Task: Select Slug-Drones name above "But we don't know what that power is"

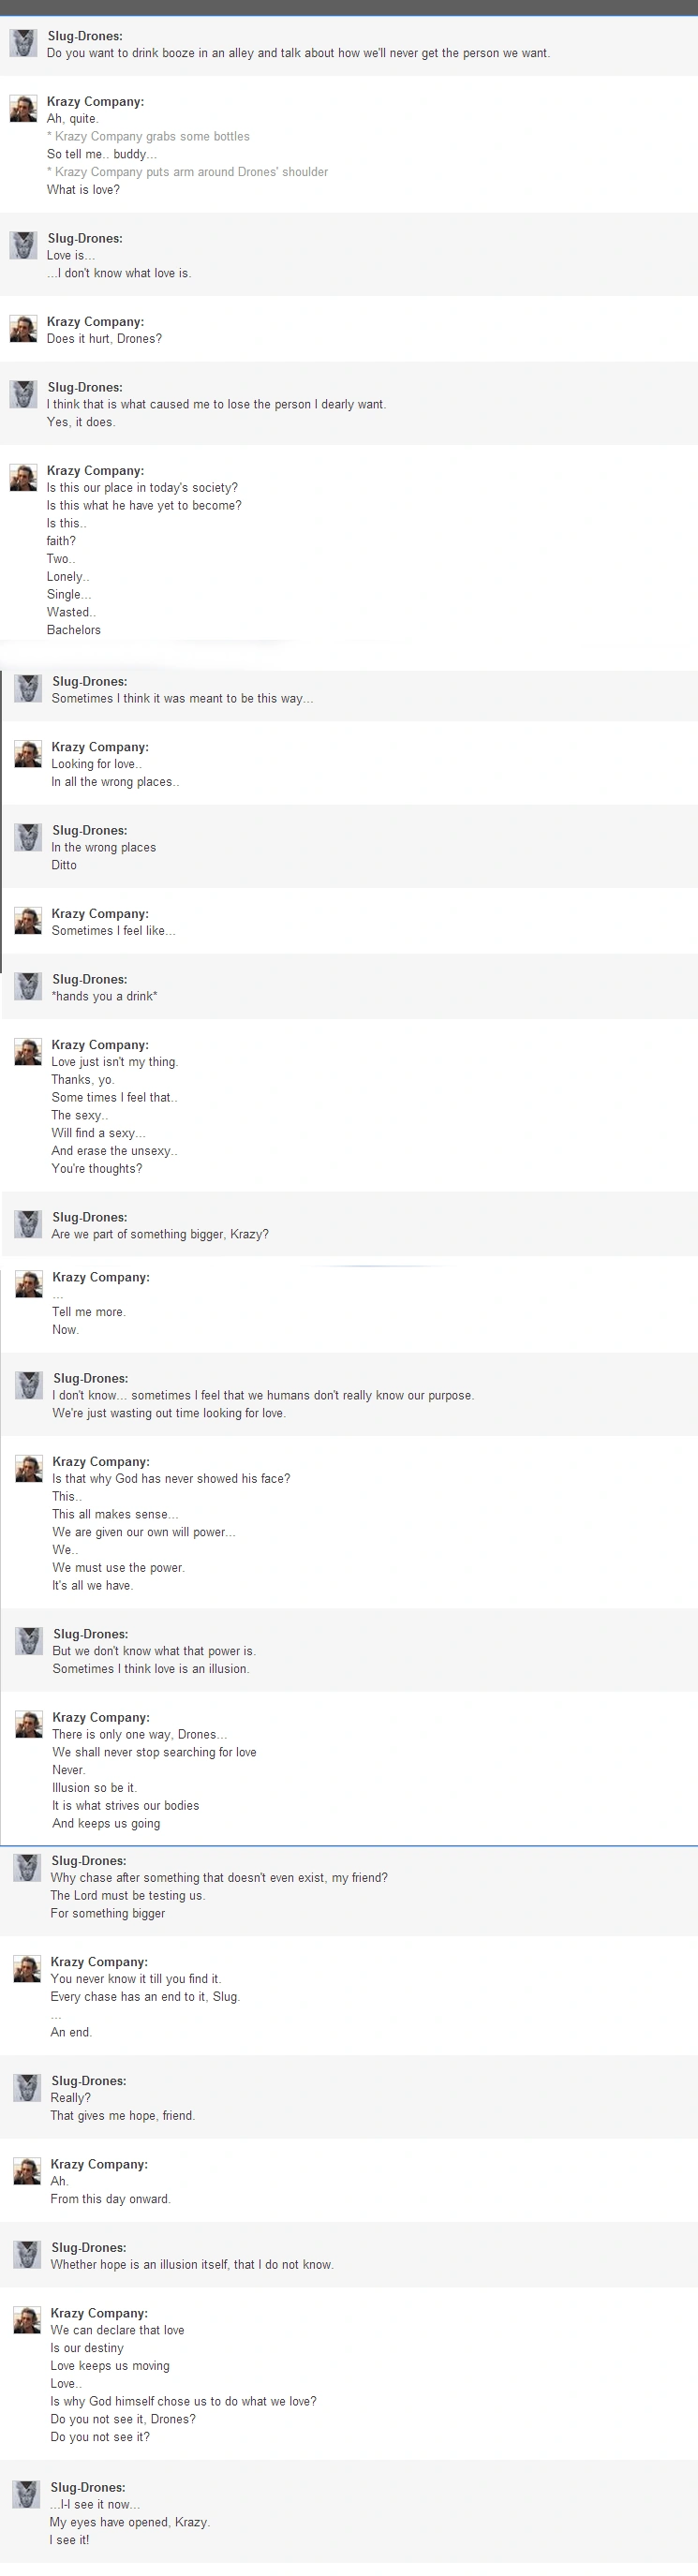Action: (x=90, y=1634)
